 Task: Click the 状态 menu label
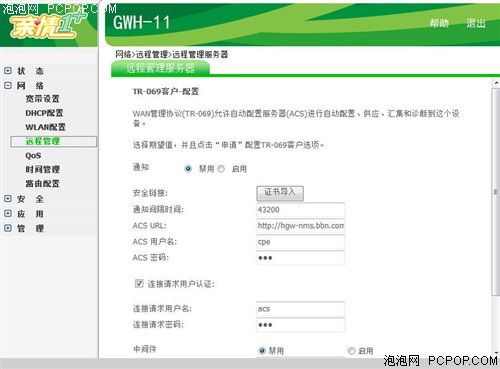(x=30, y=71)
